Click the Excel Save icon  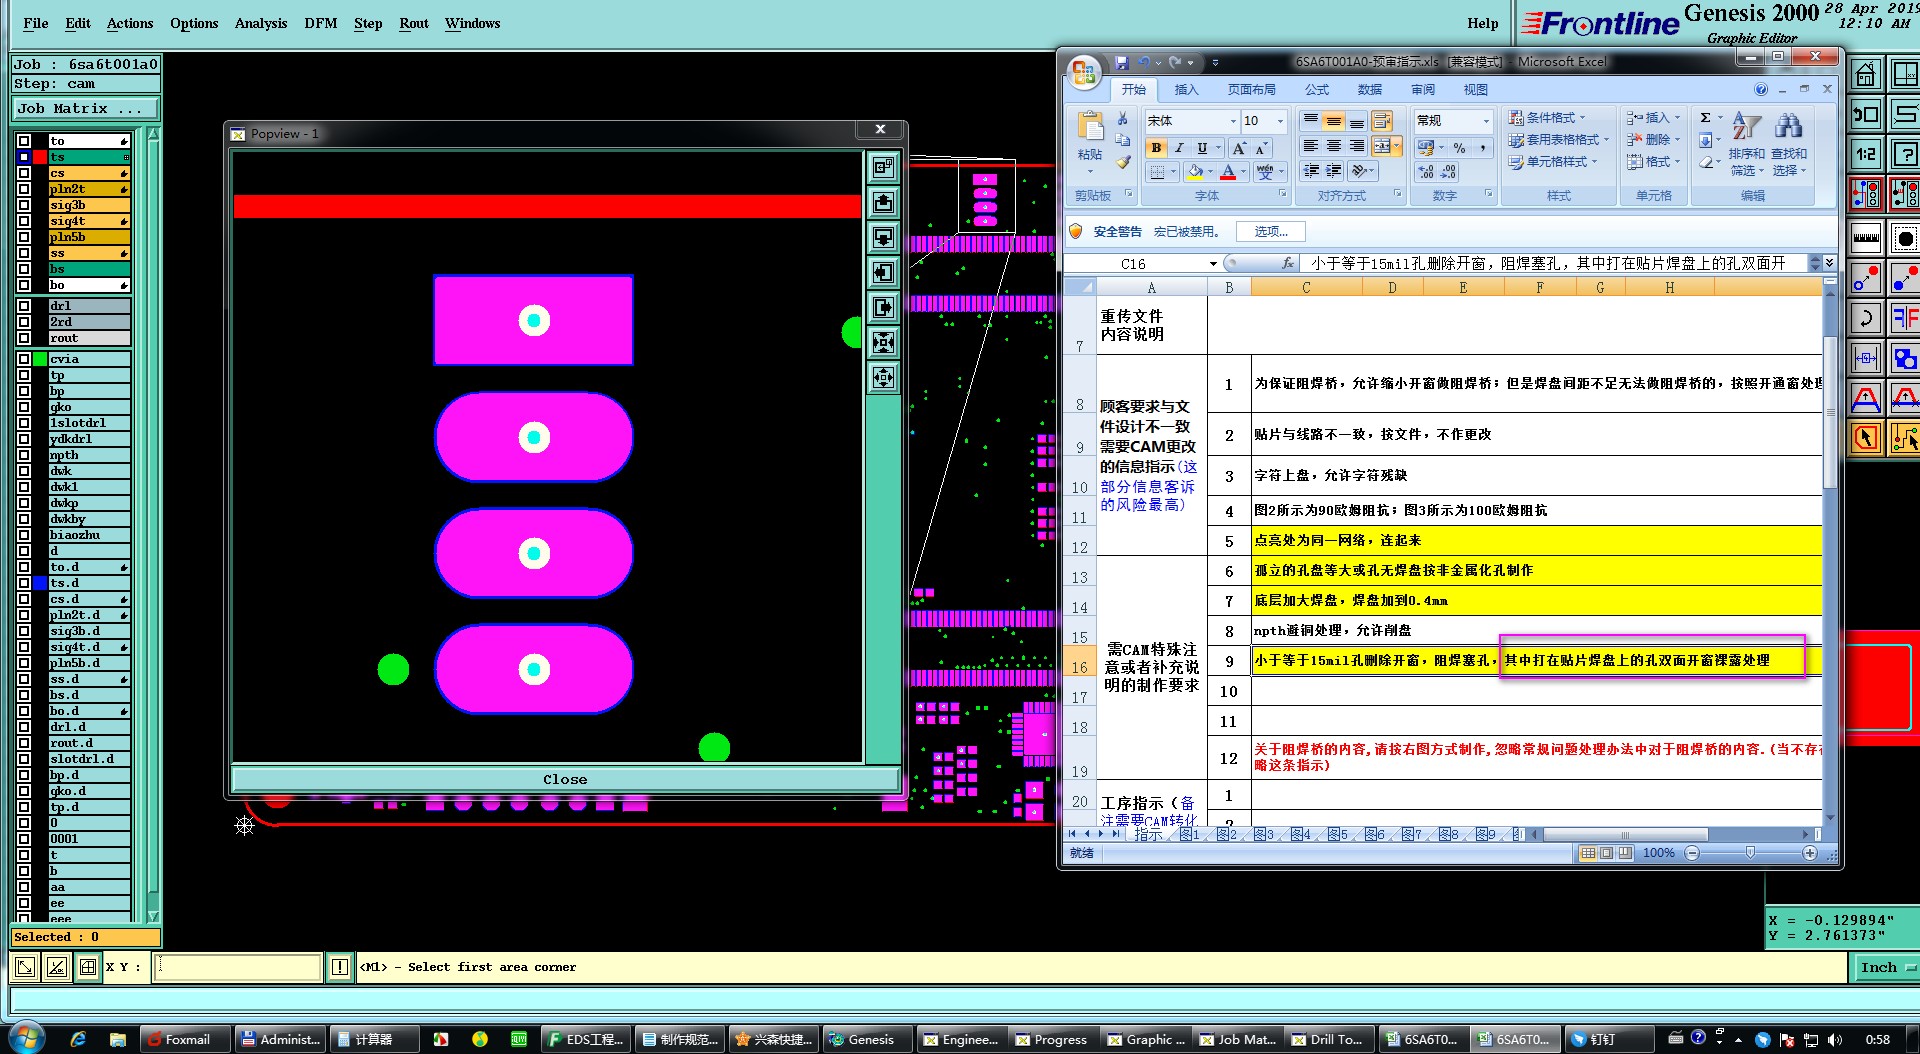click(x=1122, y=62)
